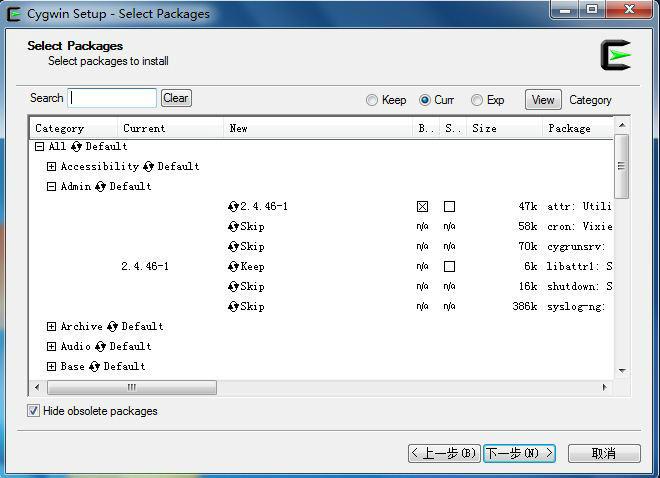This screenshot has height=478, width=660.
Task: Select the Keep radio button
Action: 372,100
